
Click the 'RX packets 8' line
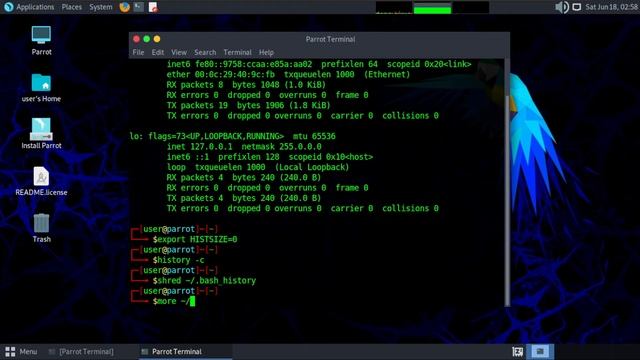[x=246, y=85]
